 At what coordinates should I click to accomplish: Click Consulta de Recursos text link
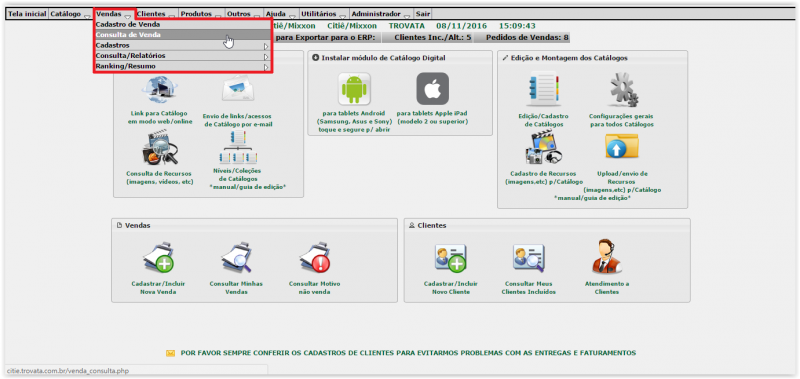(160, 178)
